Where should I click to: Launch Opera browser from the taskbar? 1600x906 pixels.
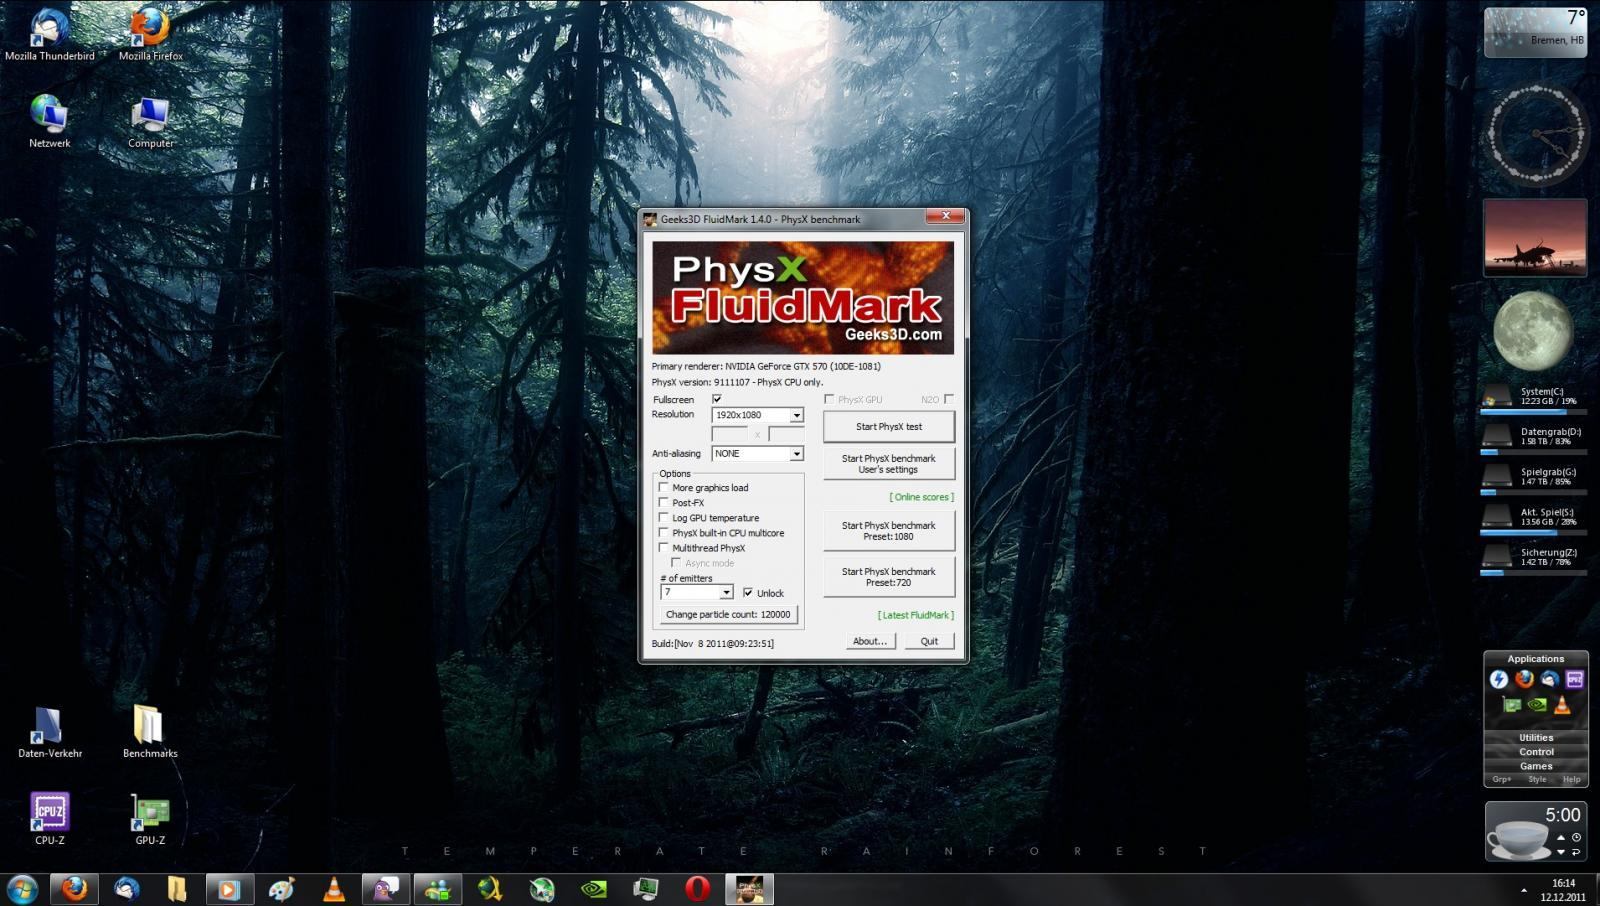click(698, 888)
